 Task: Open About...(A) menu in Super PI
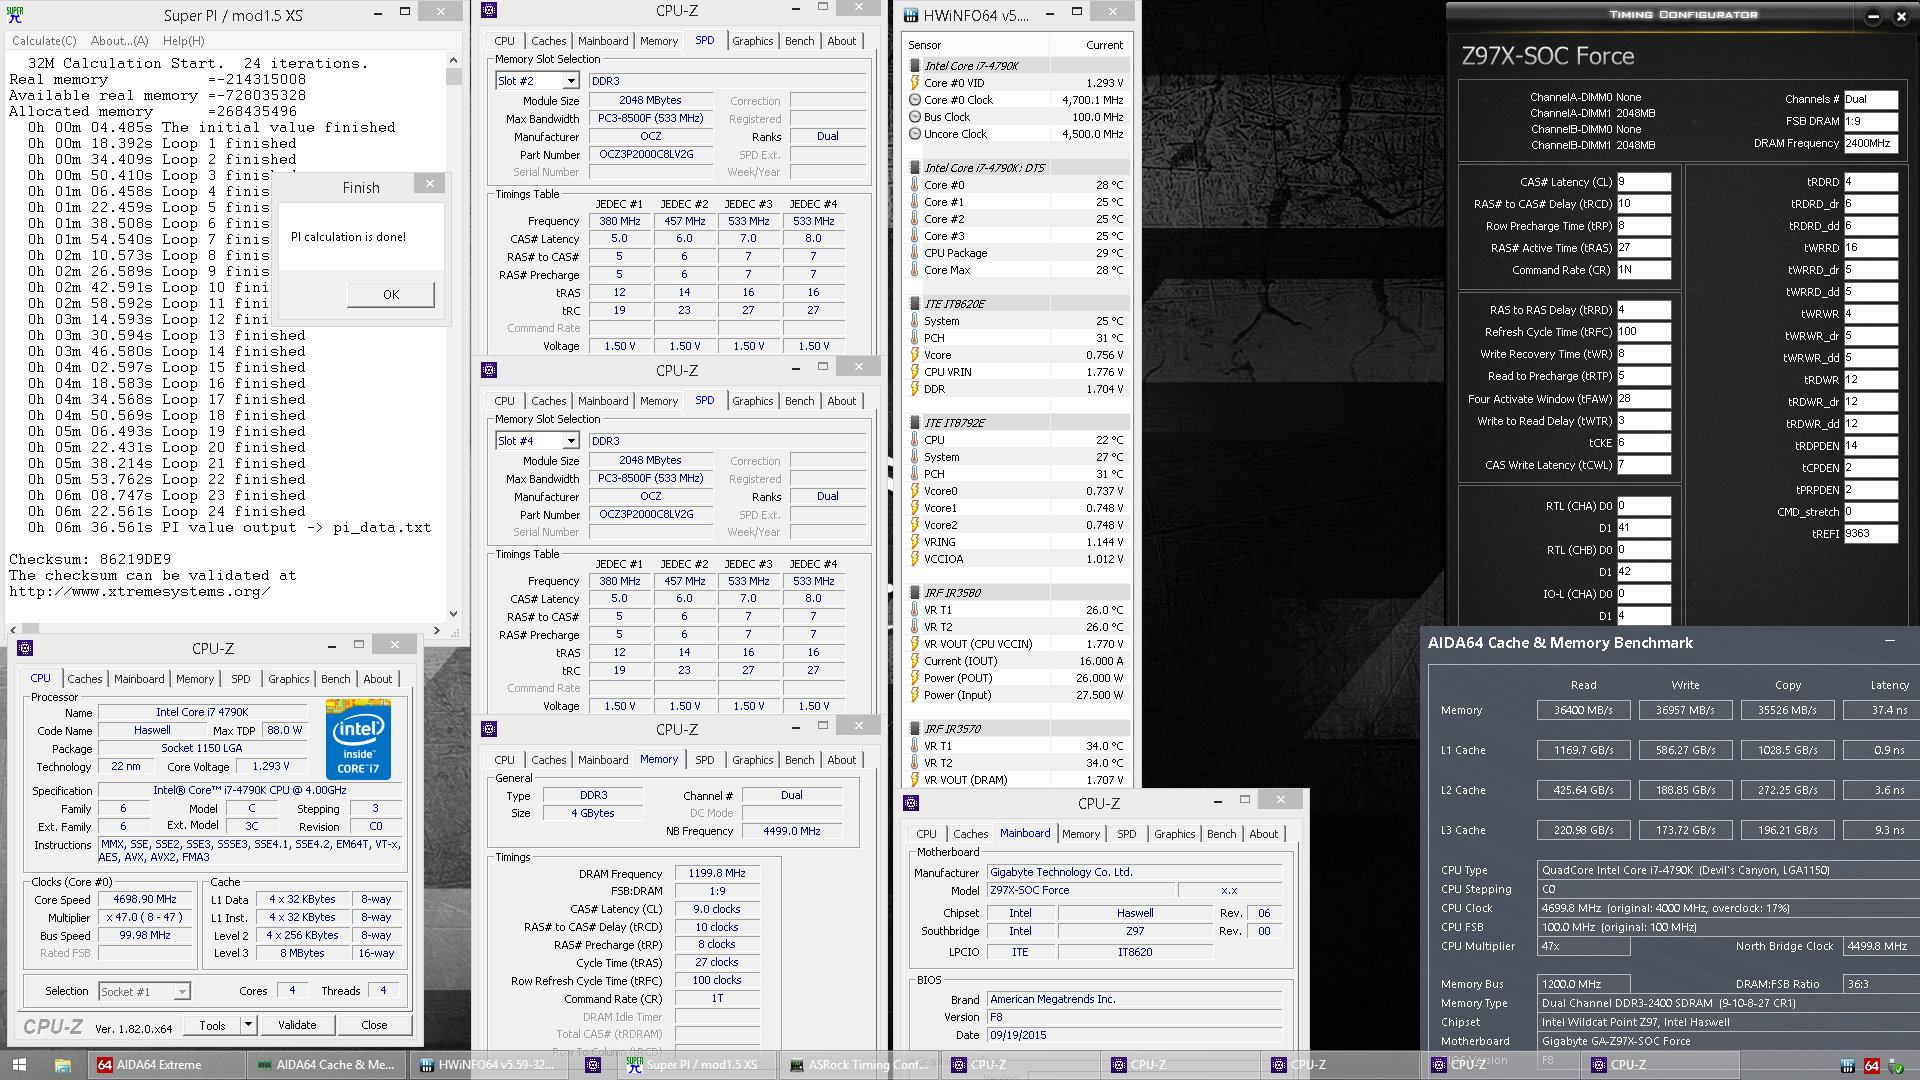119,41
